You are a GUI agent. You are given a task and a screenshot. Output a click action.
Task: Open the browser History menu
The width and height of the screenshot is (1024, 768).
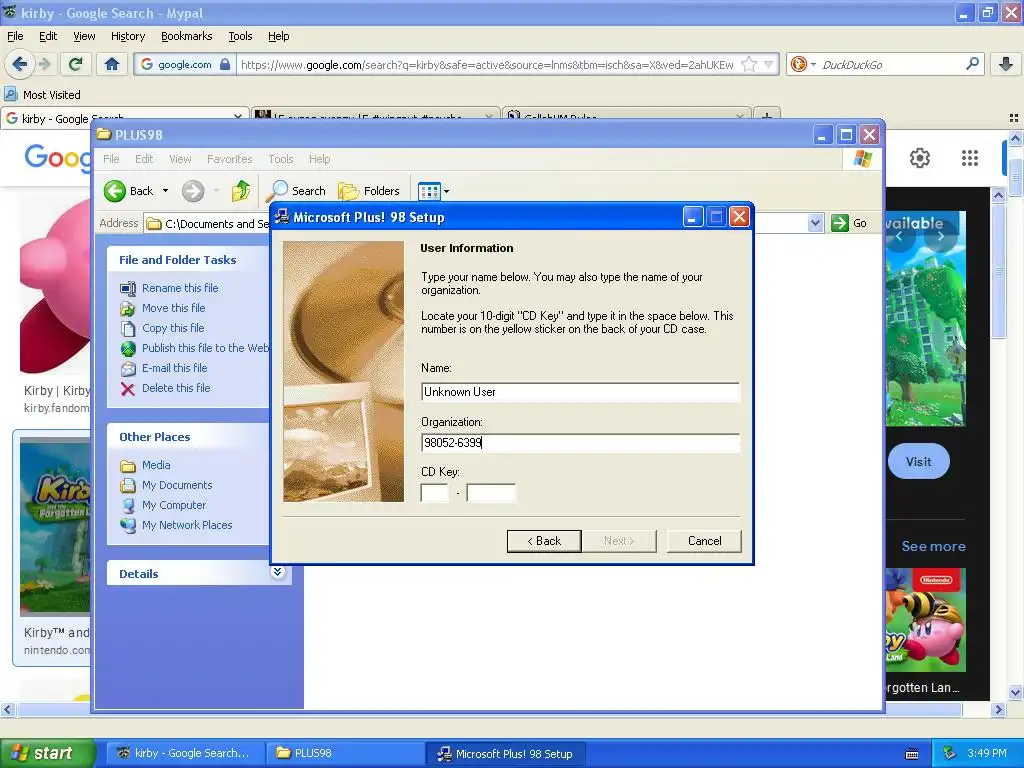(x=127, y=36)
